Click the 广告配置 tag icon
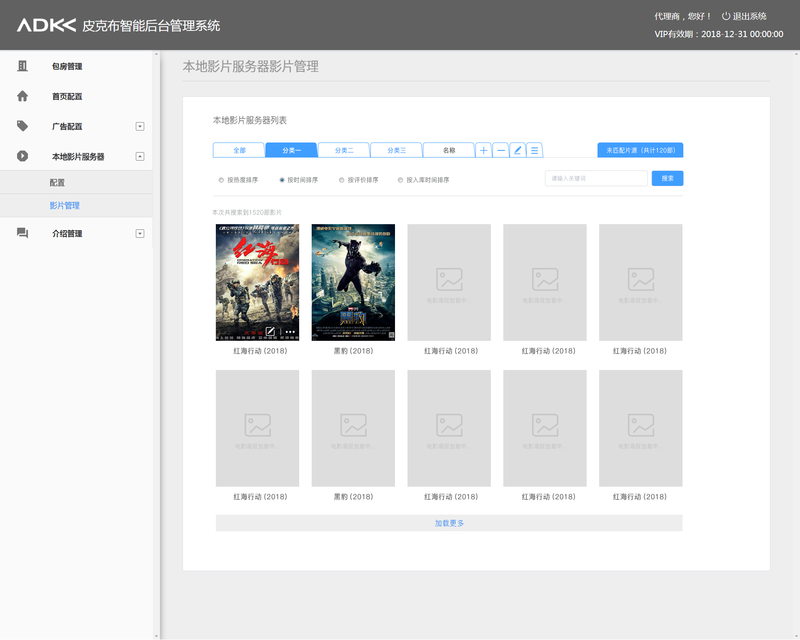Screen dimensions: 800x640 pos(22,126)
